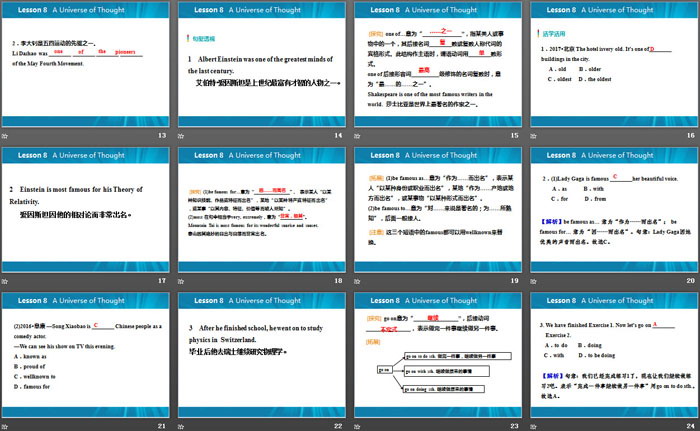Select the Albert Einstein greatest minds slide
This screenshot has height=431, width=700.
coord(262,64)
